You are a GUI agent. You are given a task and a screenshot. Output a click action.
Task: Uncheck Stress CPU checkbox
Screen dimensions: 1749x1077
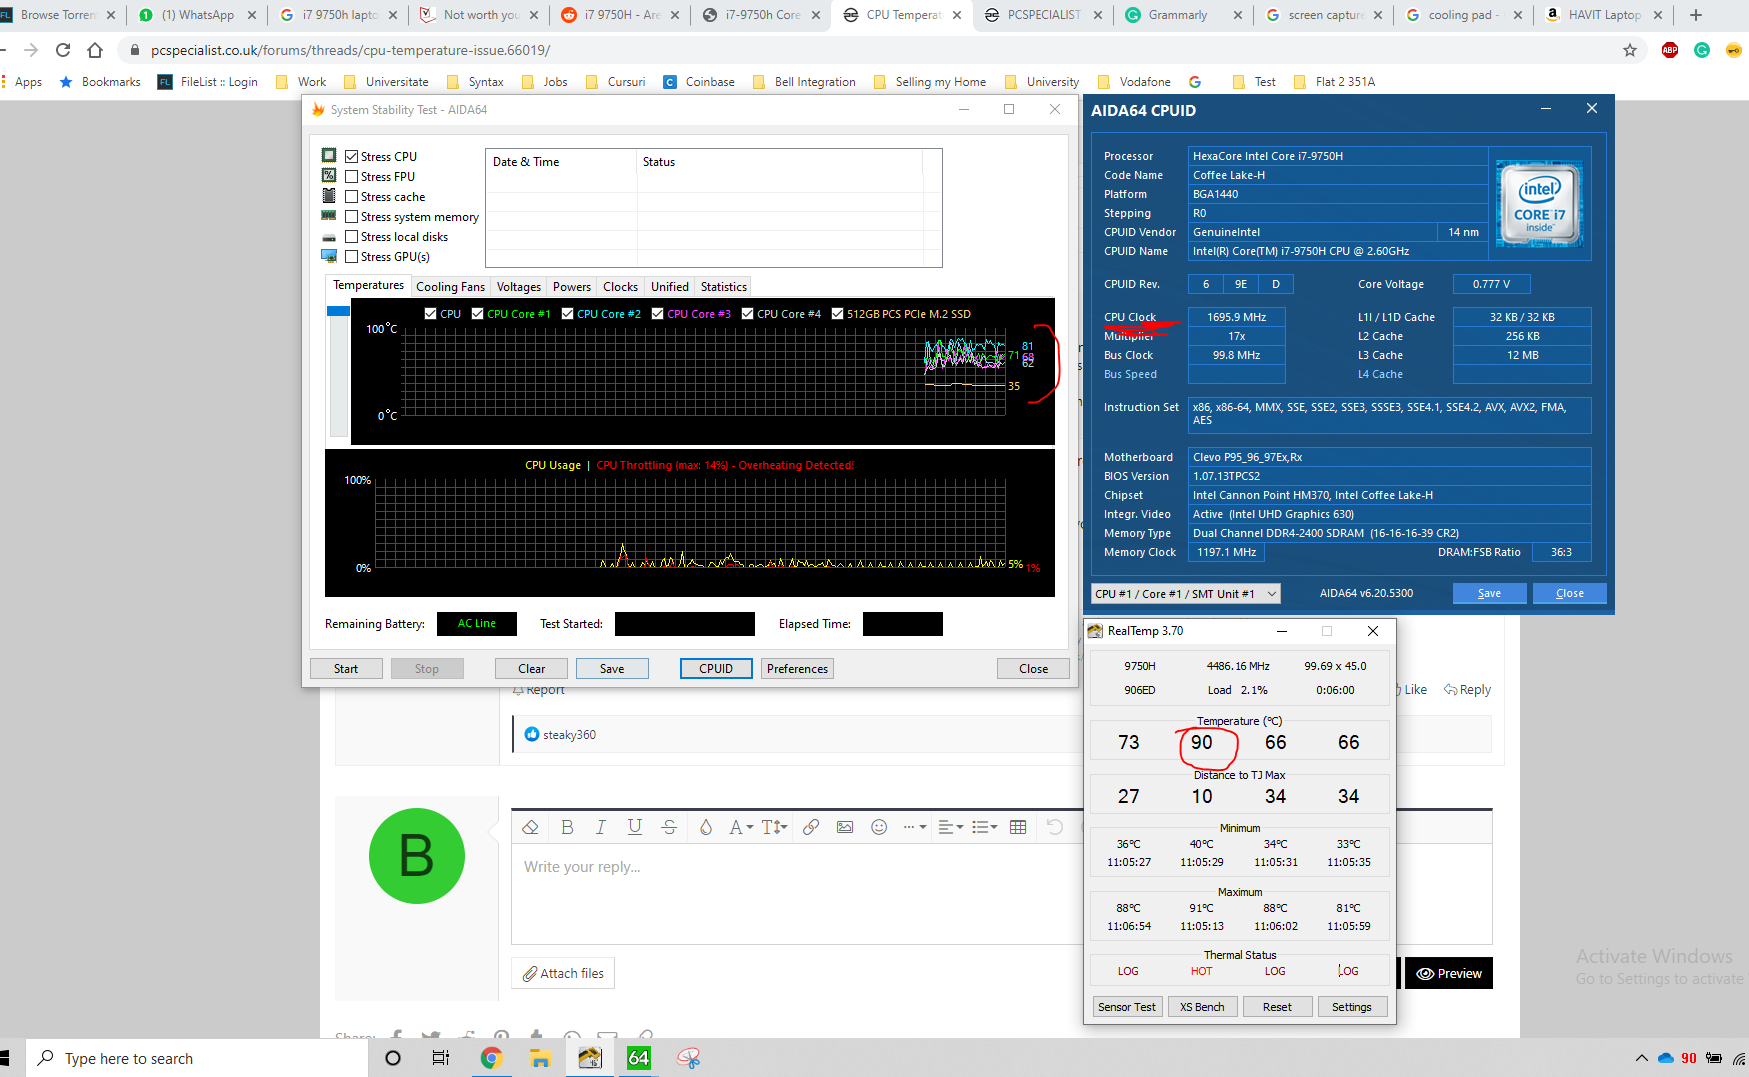pos(351,156)
